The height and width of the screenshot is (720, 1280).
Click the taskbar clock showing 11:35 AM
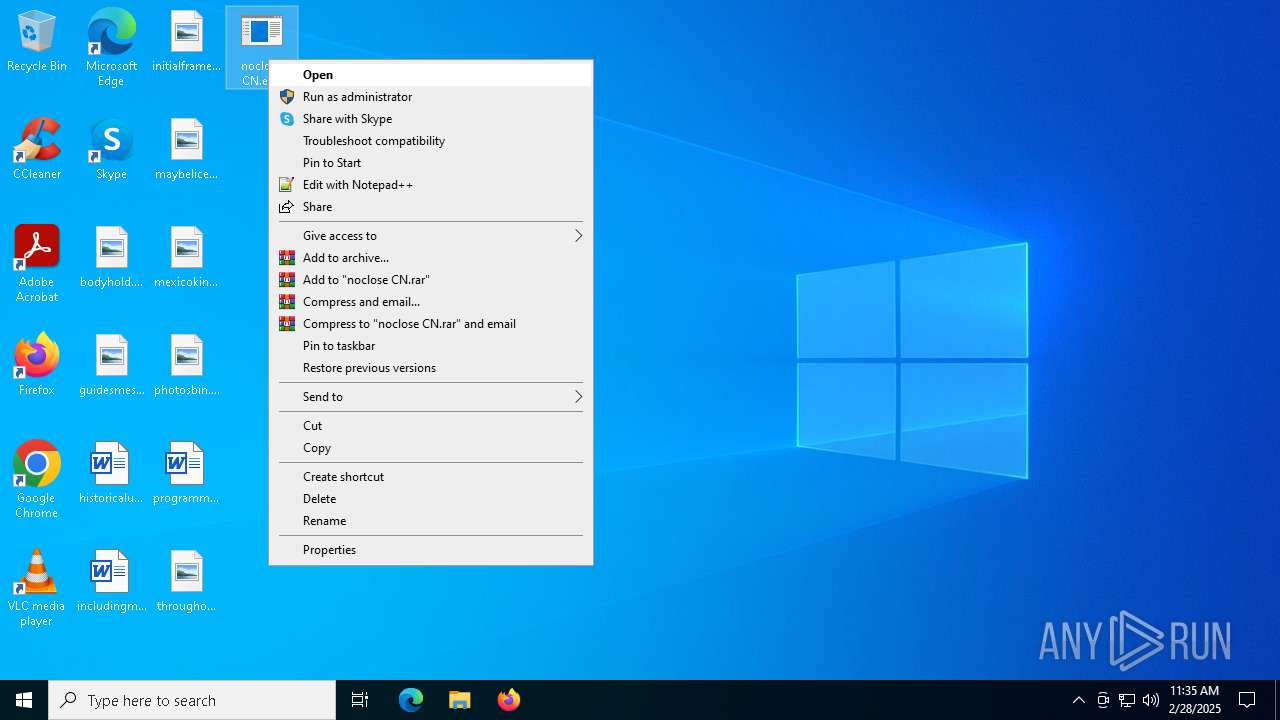click(1194, 700)
